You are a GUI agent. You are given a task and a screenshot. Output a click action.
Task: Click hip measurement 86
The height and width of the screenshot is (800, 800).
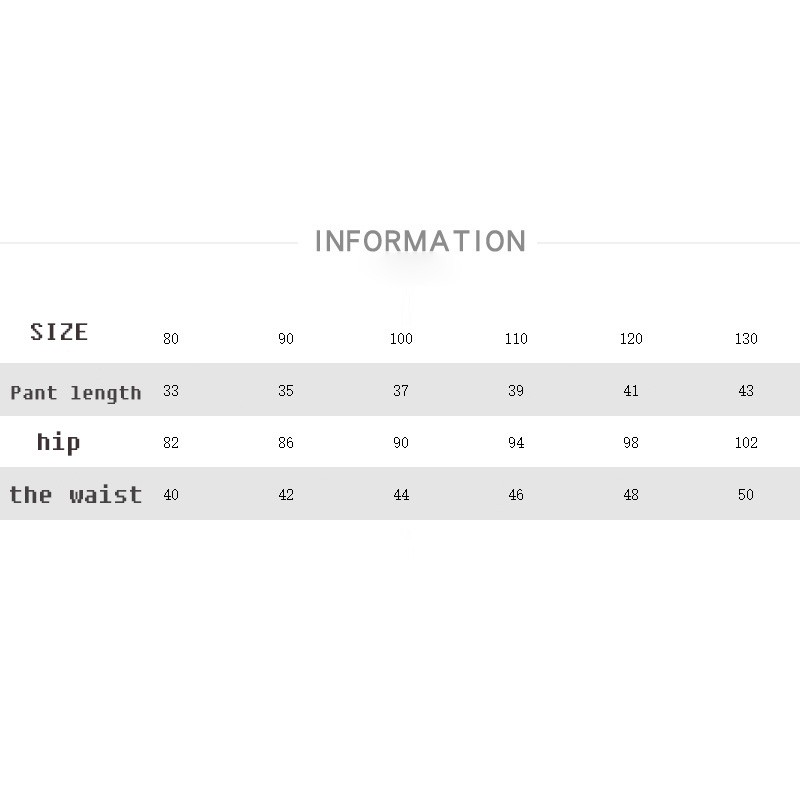286,443
